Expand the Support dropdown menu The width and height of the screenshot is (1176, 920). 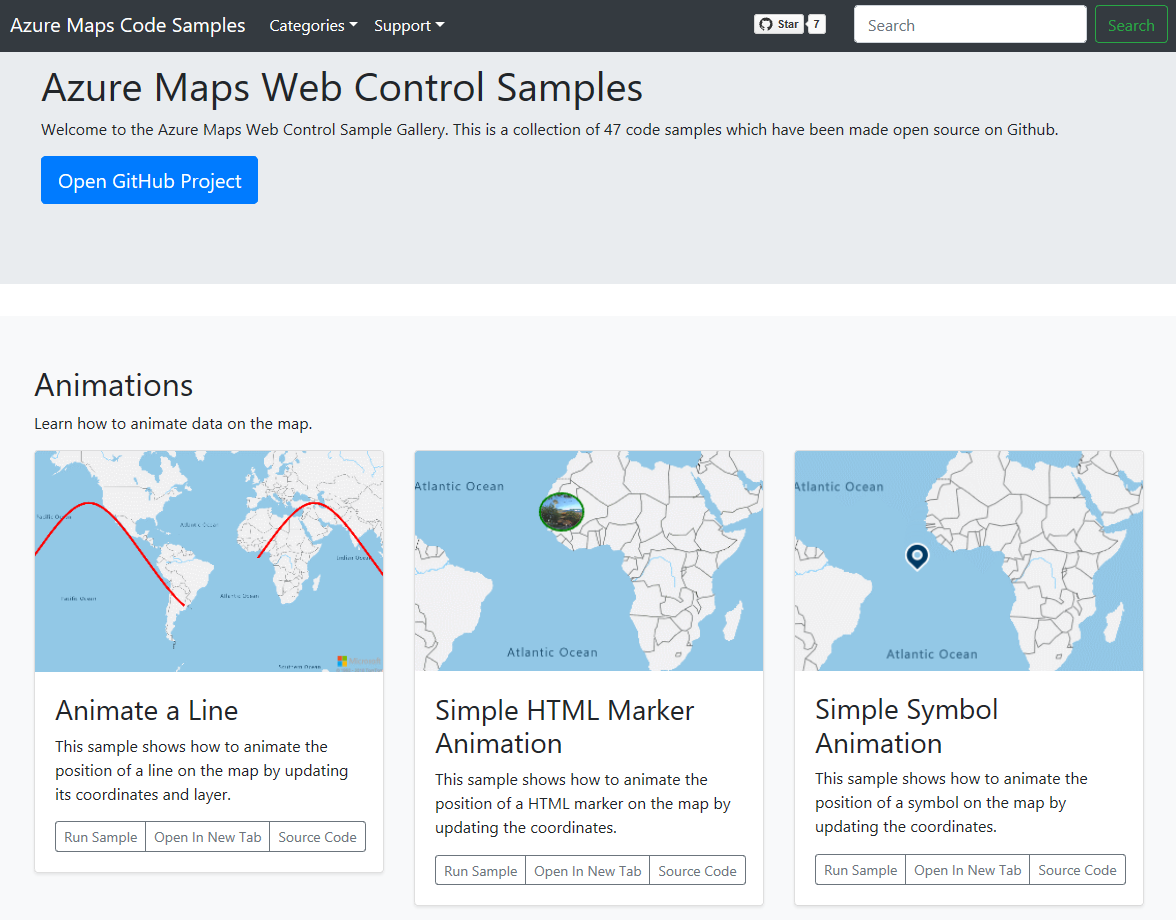pyautogui.click(x=409, y=25)
